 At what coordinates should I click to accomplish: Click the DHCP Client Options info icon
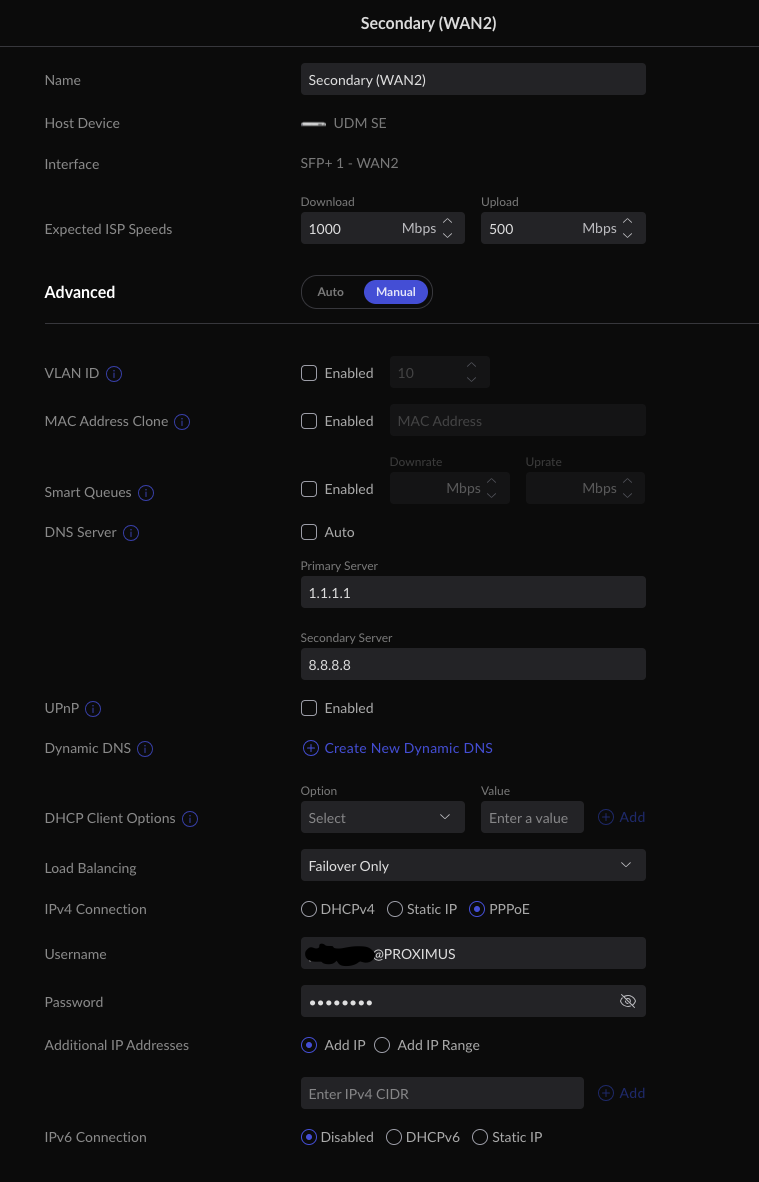(x=190, y=819)
